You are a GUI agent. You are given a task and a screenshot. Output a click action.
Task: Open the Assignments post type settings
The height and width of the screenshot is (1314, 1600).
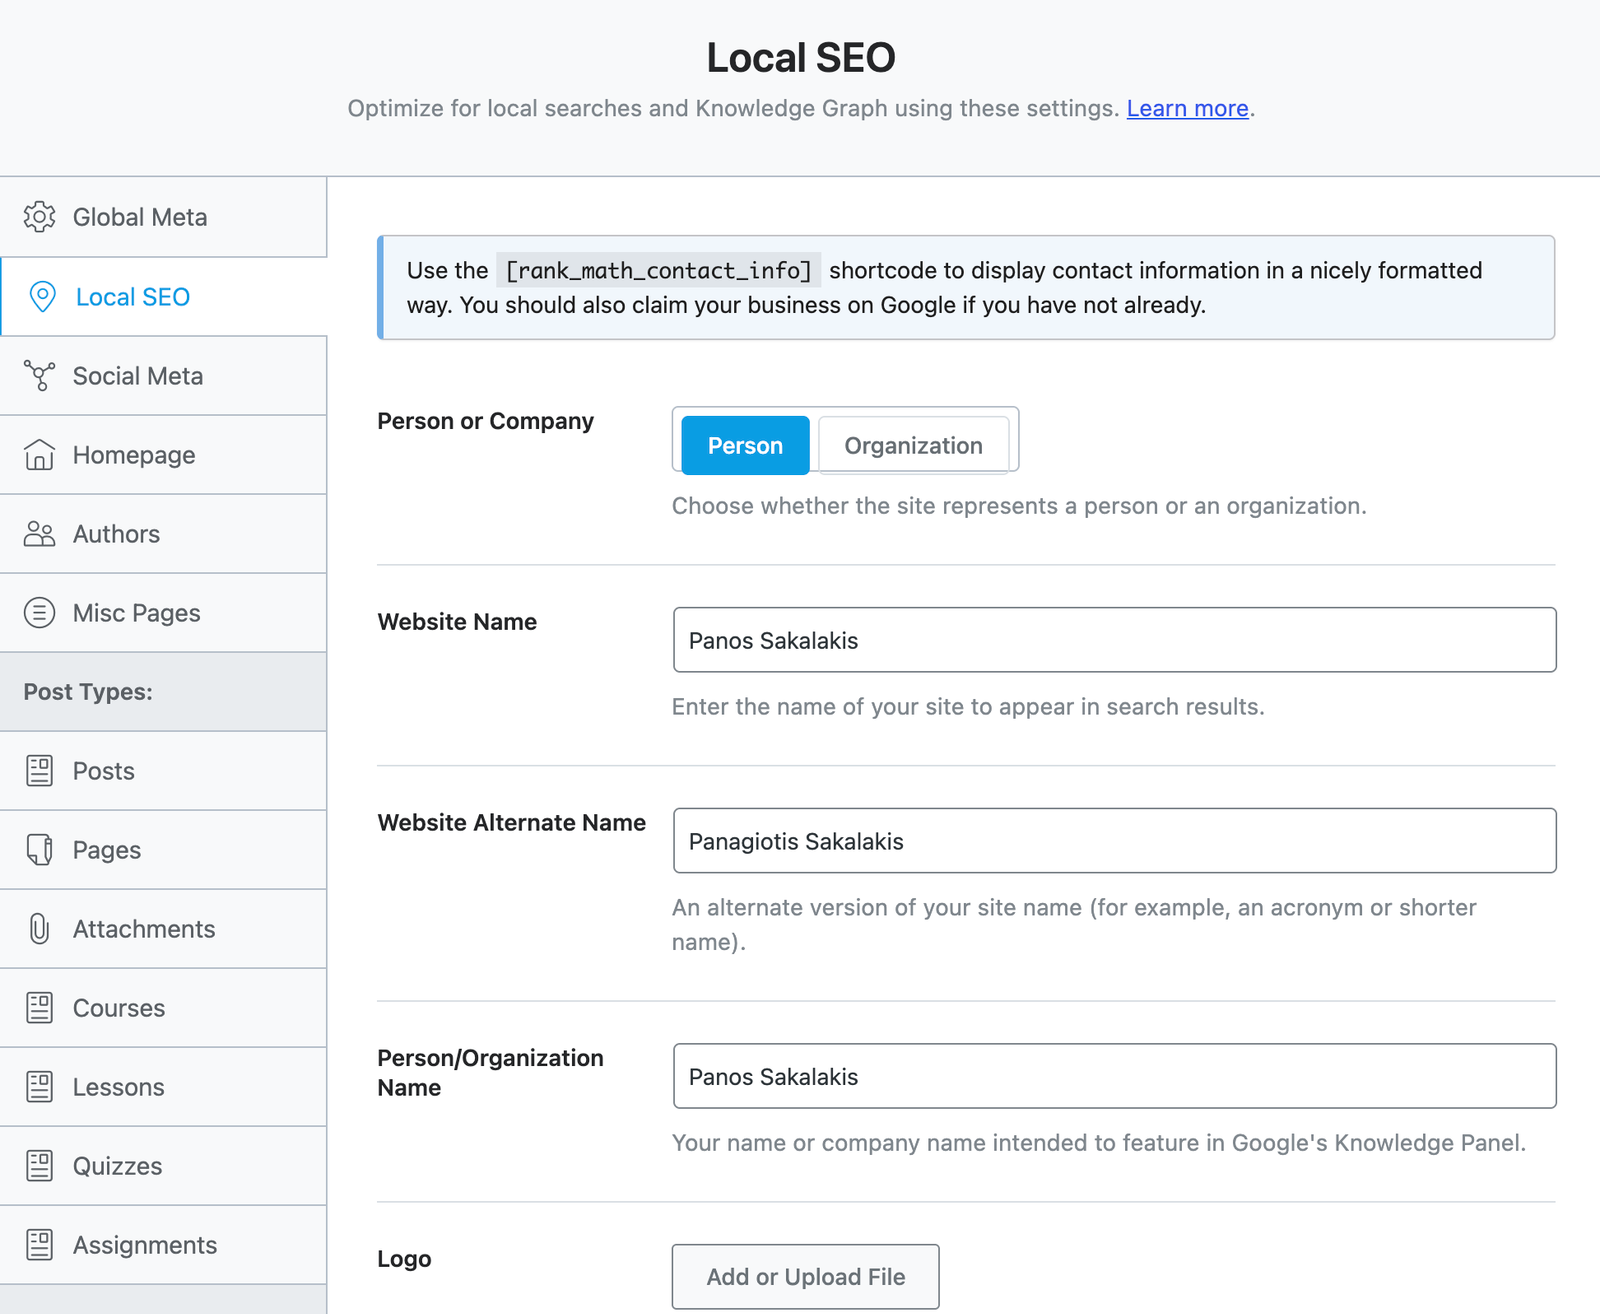pos(163,1245)
